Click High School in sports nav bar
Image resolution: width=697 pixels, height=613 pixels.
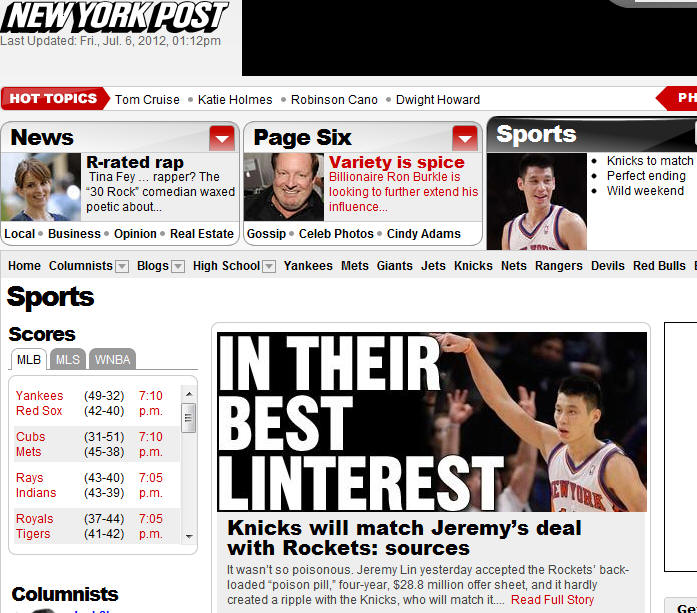pos(226,266)
